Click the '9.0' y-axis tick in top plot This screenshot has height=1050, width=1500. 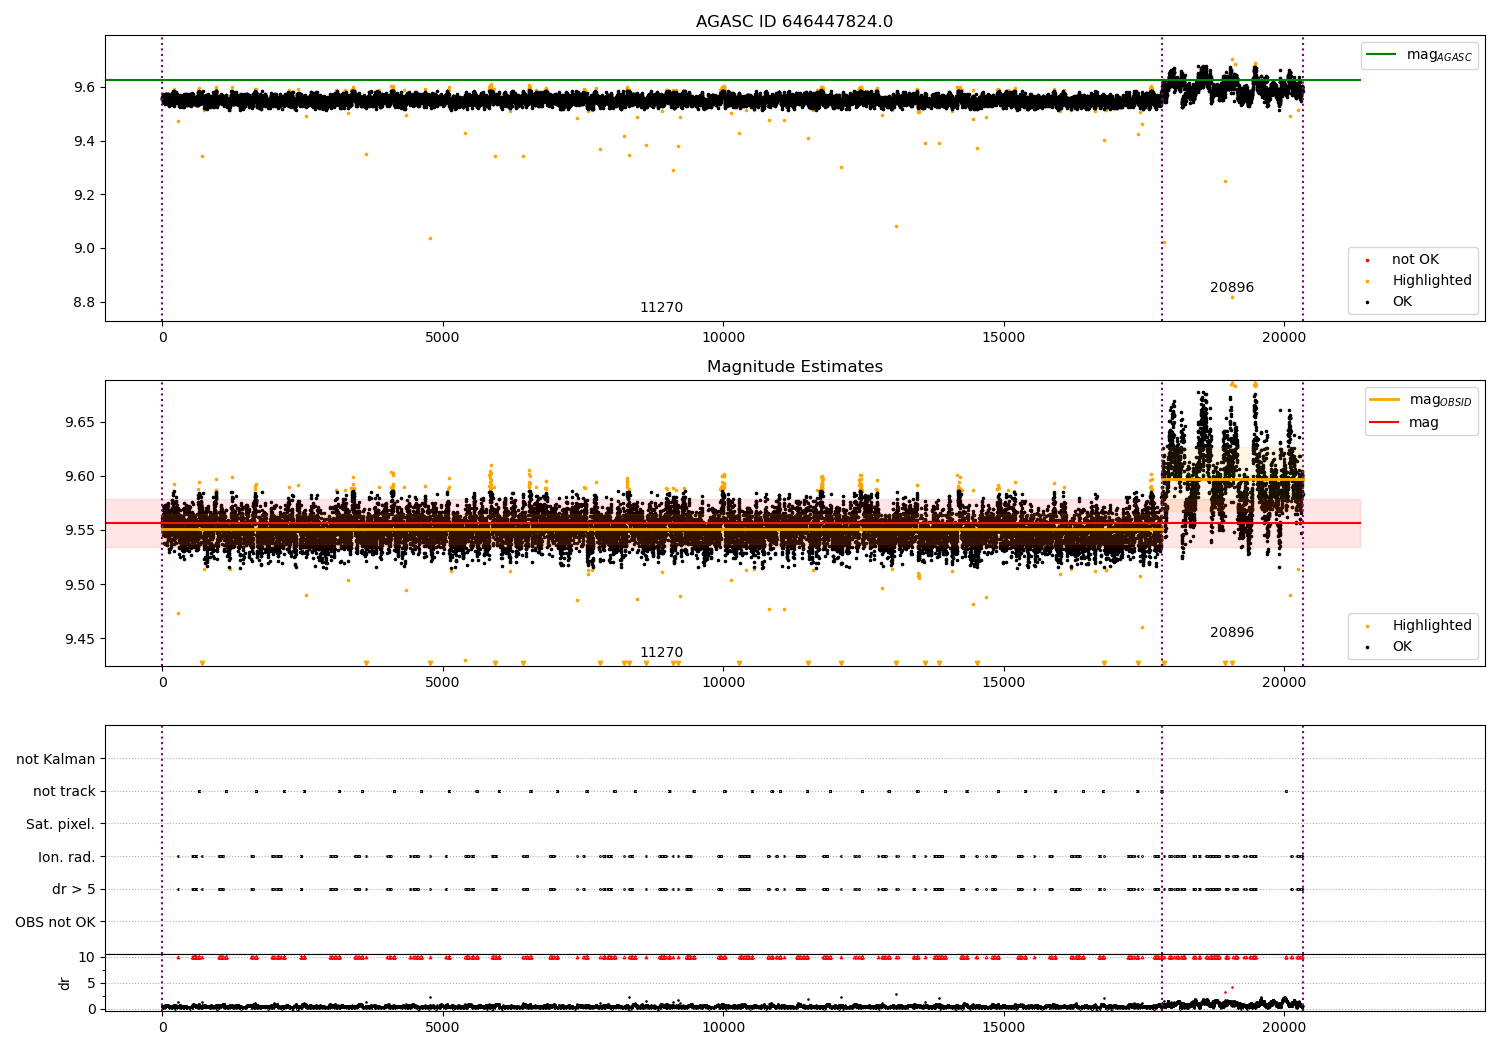(85, 249)
